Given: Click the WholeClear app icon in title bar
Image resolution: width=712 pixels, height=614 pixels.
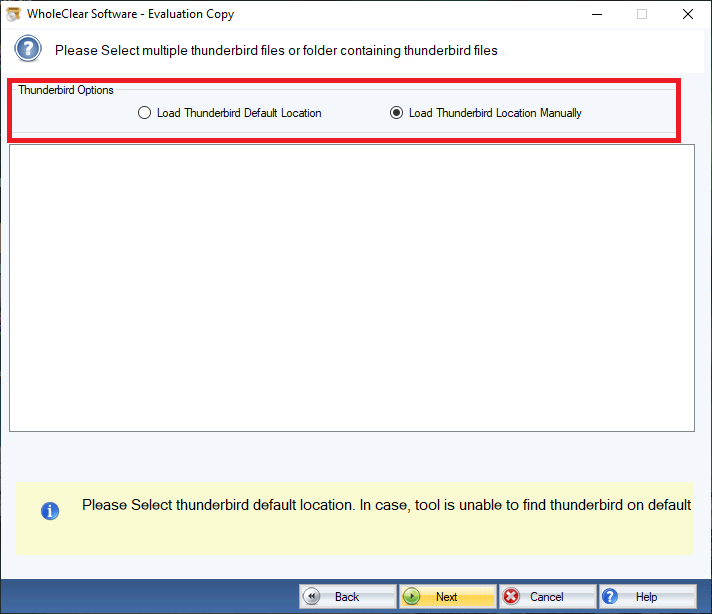Looking at the screenshot, I should pyautogui.click(x=13, y=14).
